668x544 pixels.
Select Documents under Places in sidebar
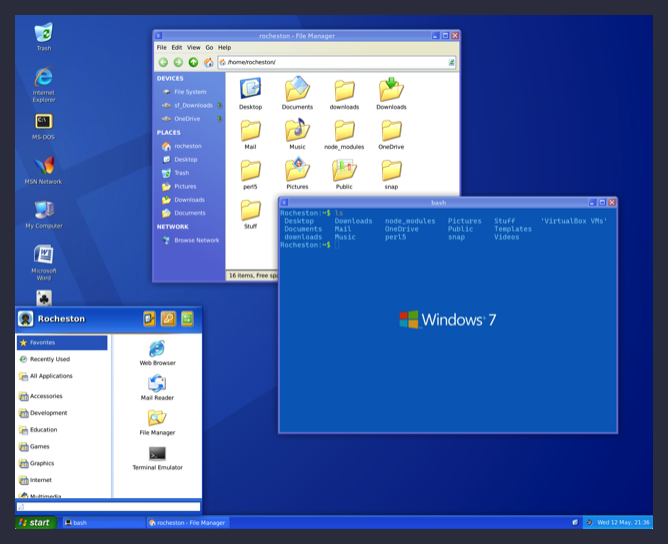189,213
